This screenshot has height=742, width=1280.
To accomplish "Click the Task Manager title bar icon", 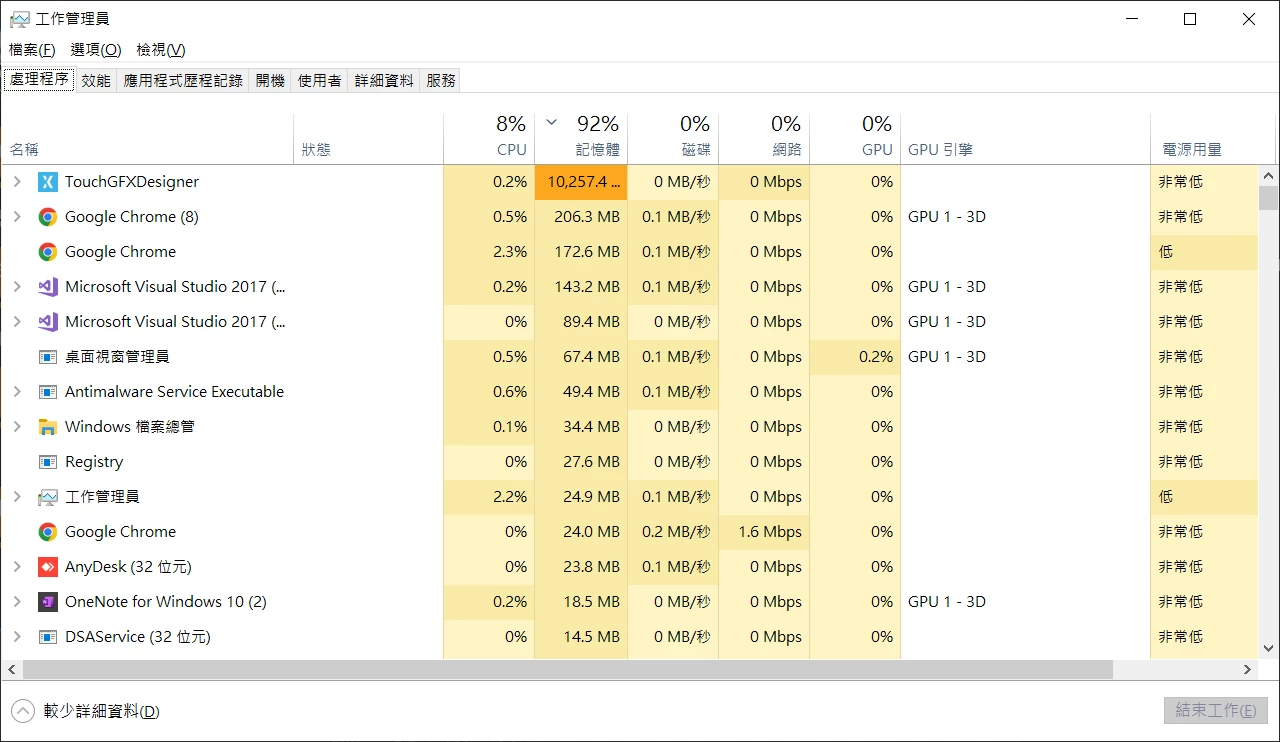I will pyautogui.click(x=19, y=19).
